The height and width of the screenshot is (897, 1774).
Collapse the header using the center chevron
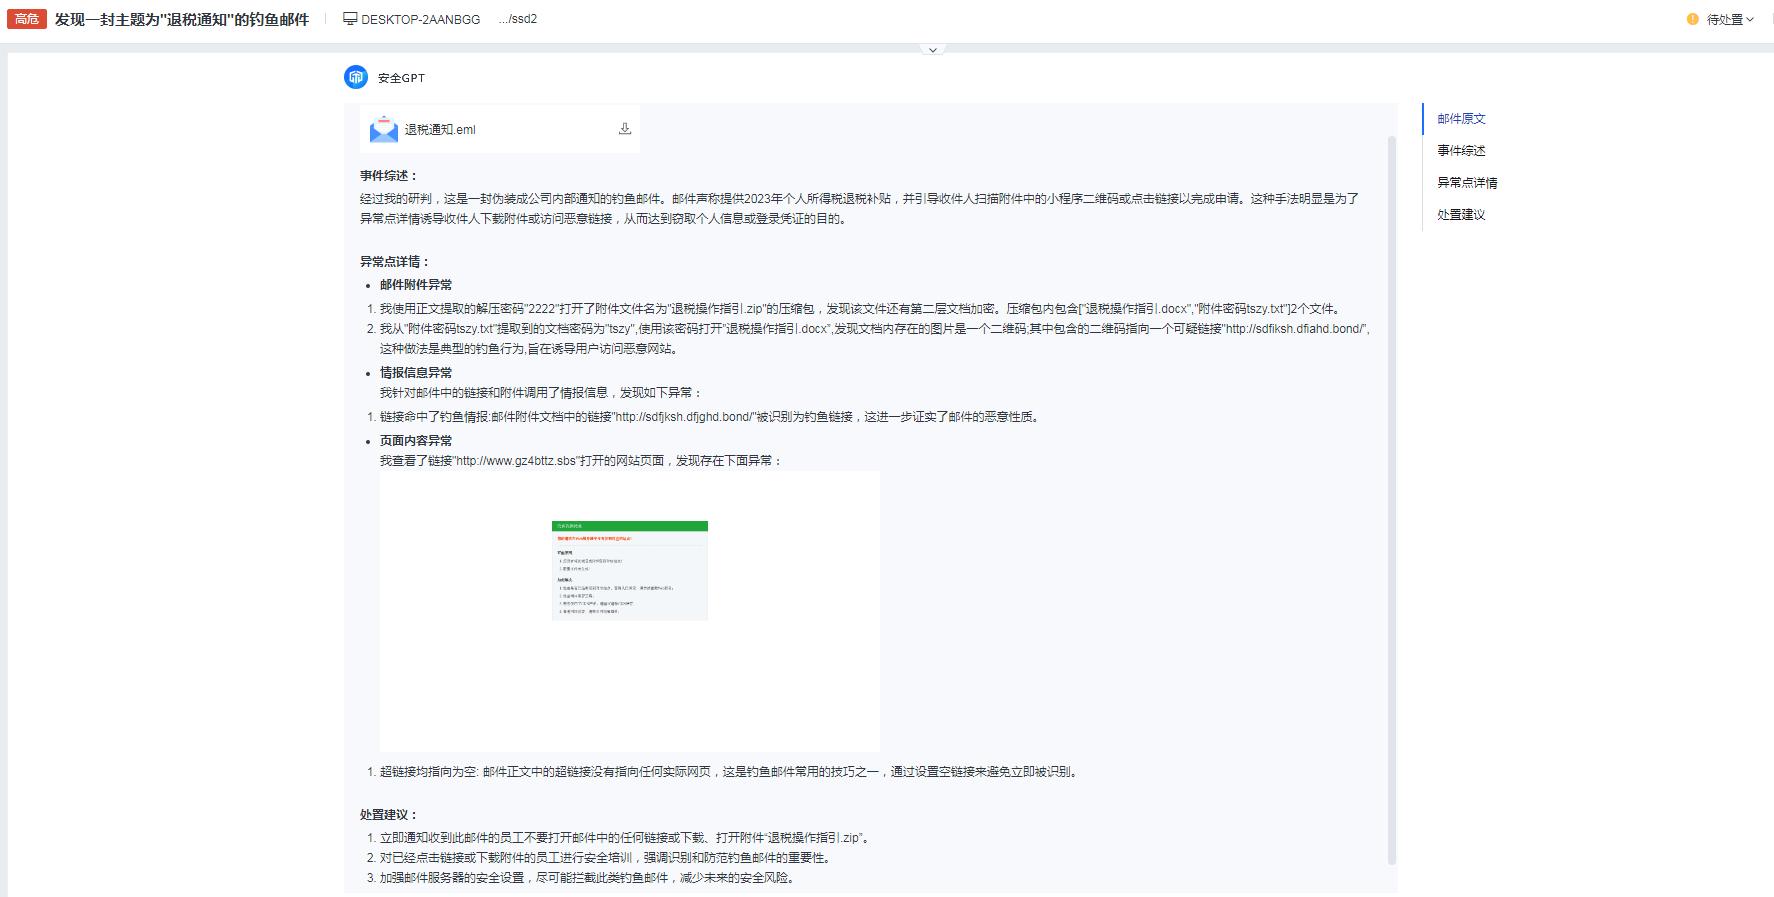click(x=932, y=50)
